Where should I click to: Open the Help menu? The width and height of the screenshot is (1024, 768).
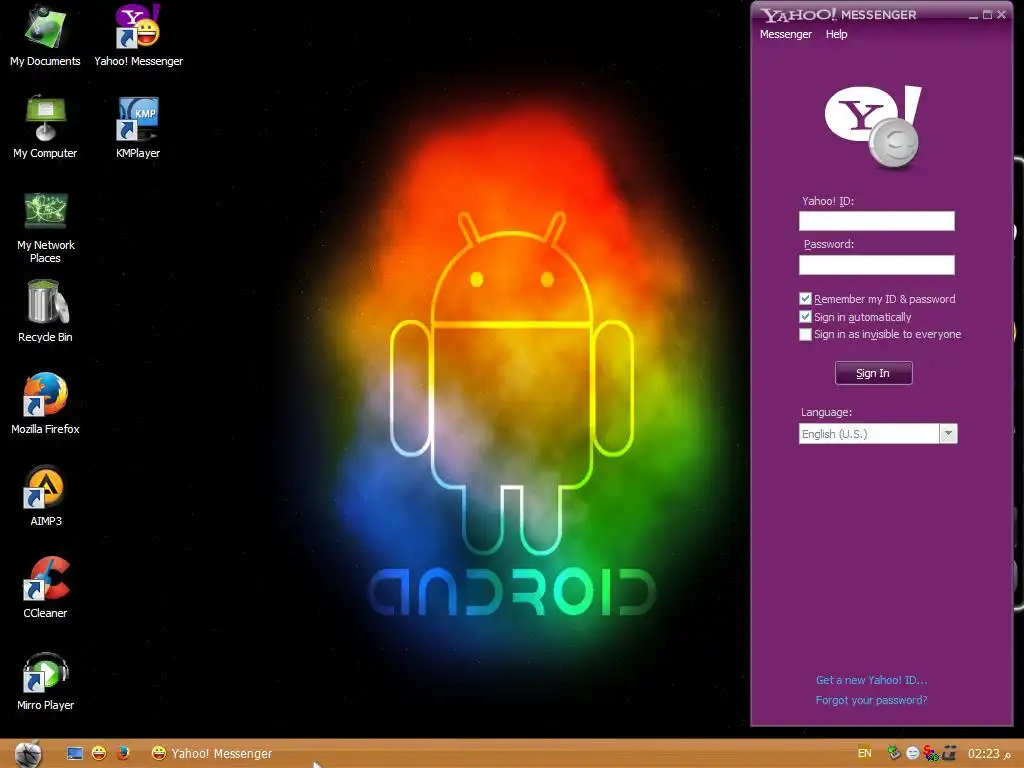837,34
